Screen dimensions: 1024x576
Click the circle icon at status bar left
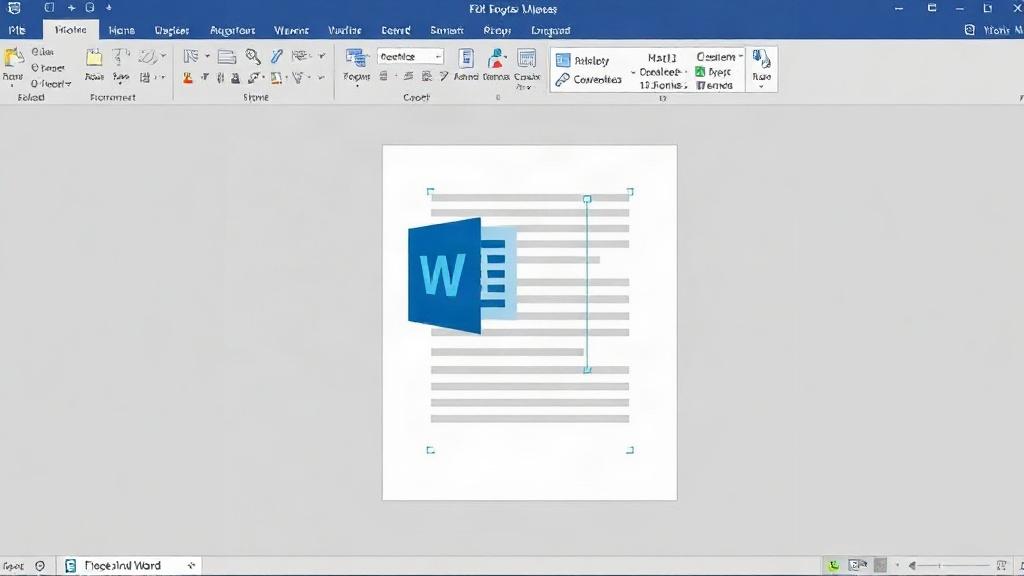coord(40,566)
